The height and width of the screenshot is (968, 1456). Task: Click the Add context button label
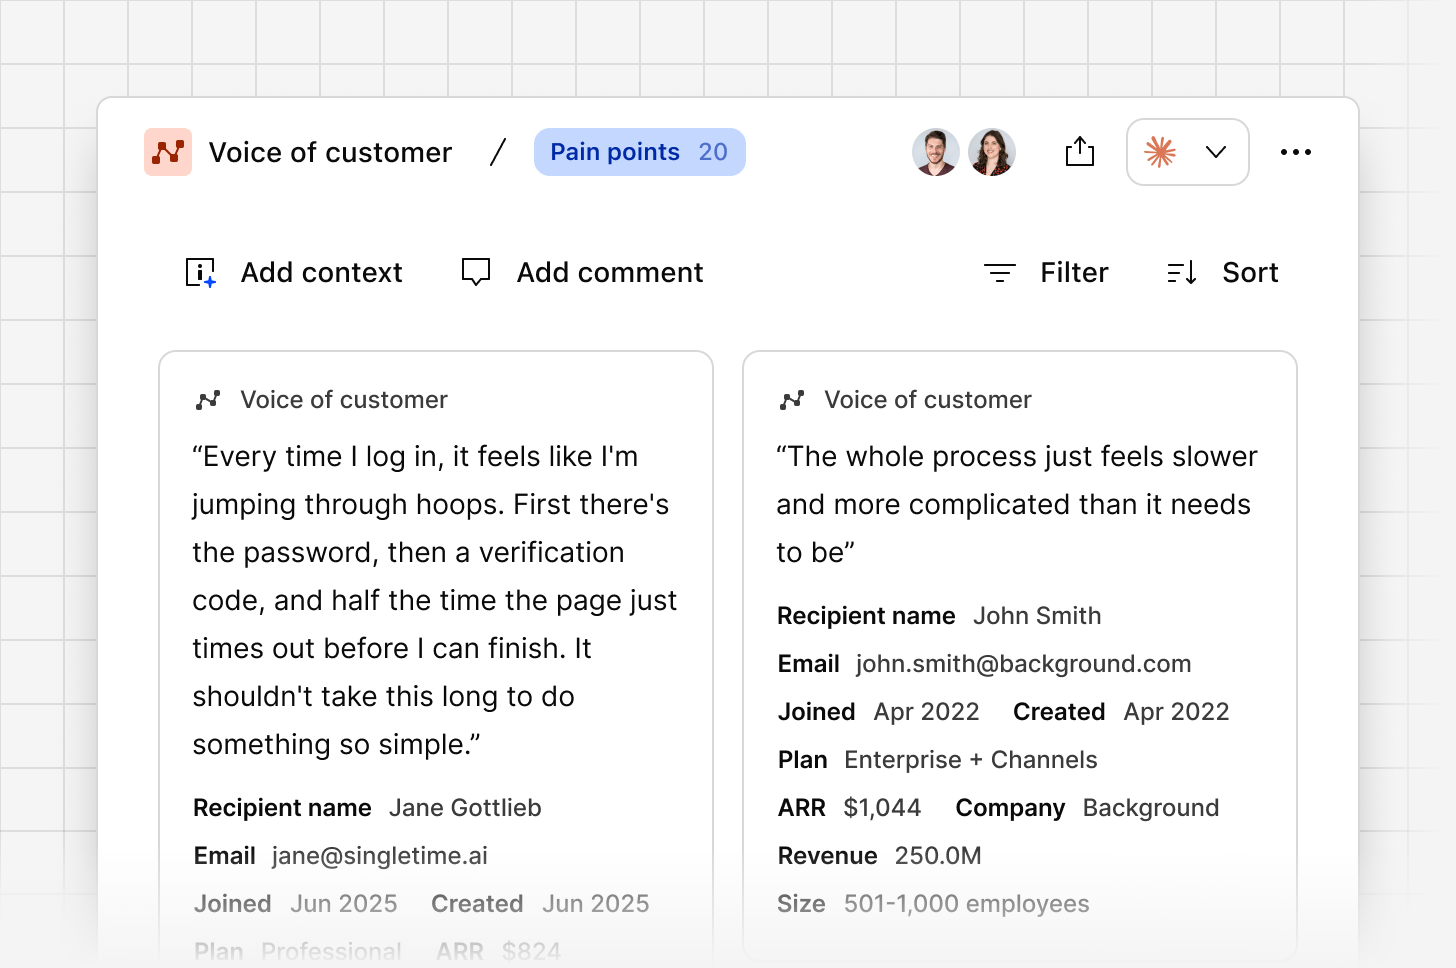click(322, 272)
